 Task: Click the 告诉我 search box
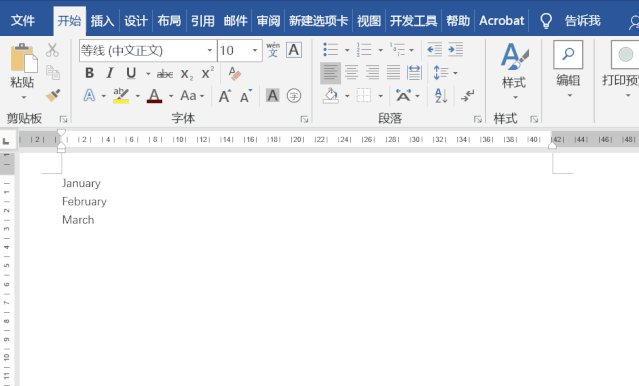pyautogui.click(x=582, y=20)
